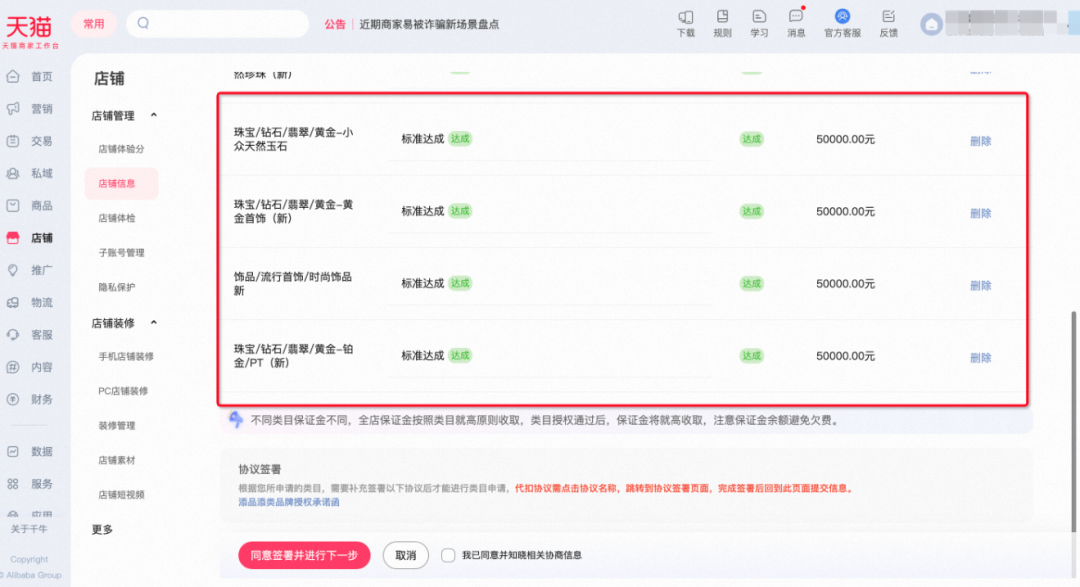Click 同意签署并进行下一步 button
This screenshot has width=1080, height=587.
304,555
